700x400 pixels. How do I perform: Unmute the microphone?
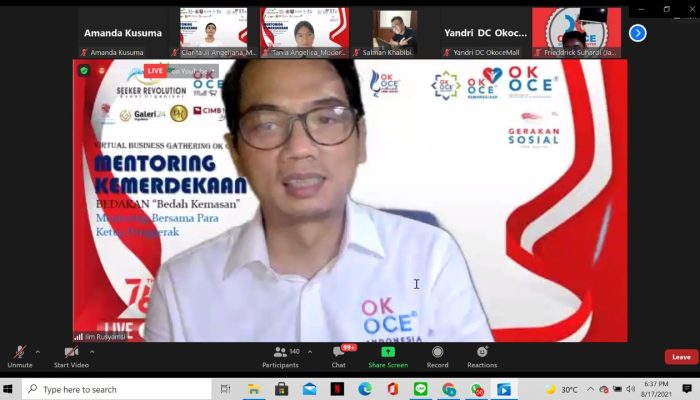pos(20,357)
